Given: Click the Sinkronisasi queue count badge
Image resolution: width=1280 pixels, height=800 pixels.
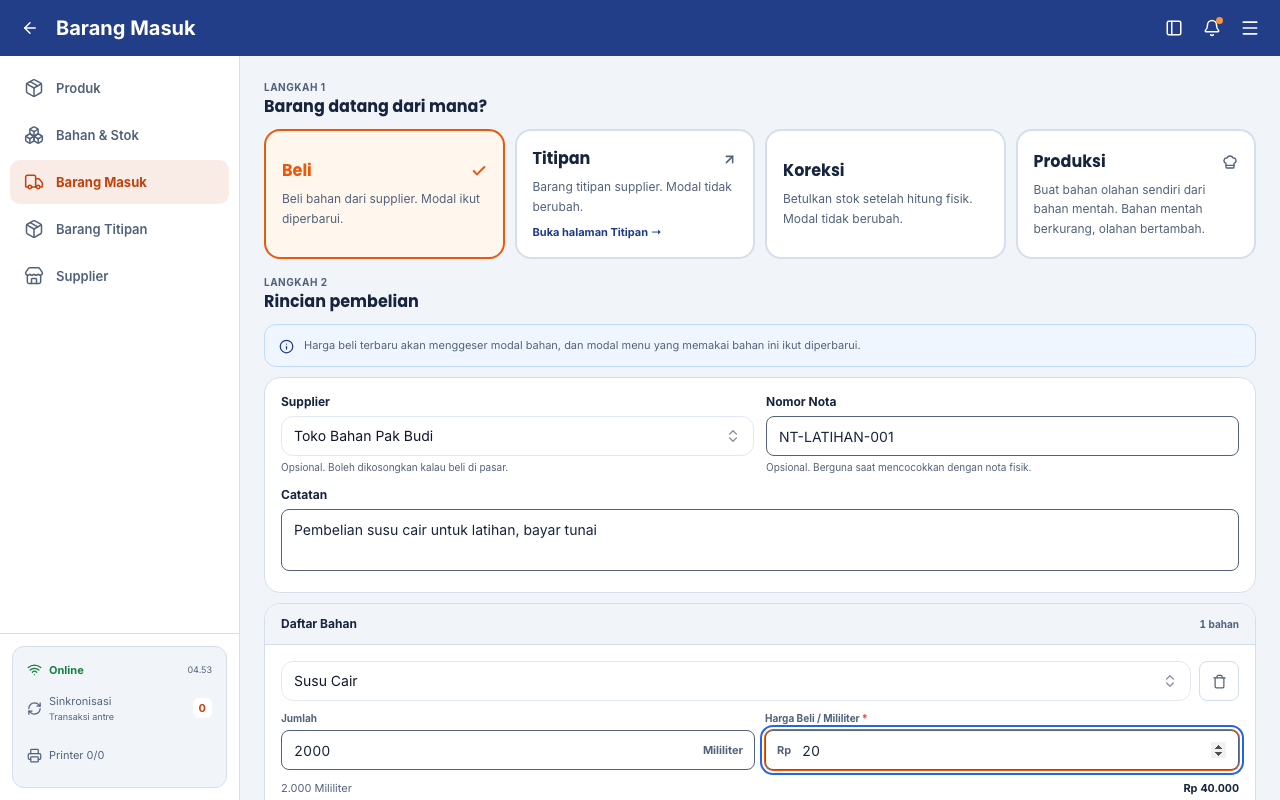Looking at the screenshot, I should click(202, 708).
